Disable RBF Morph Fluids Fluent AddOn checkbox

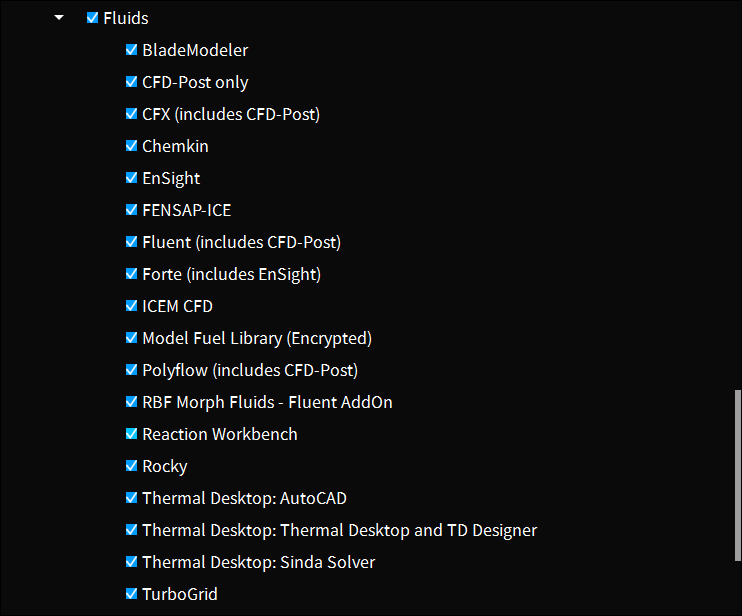(x=131, y=402)
